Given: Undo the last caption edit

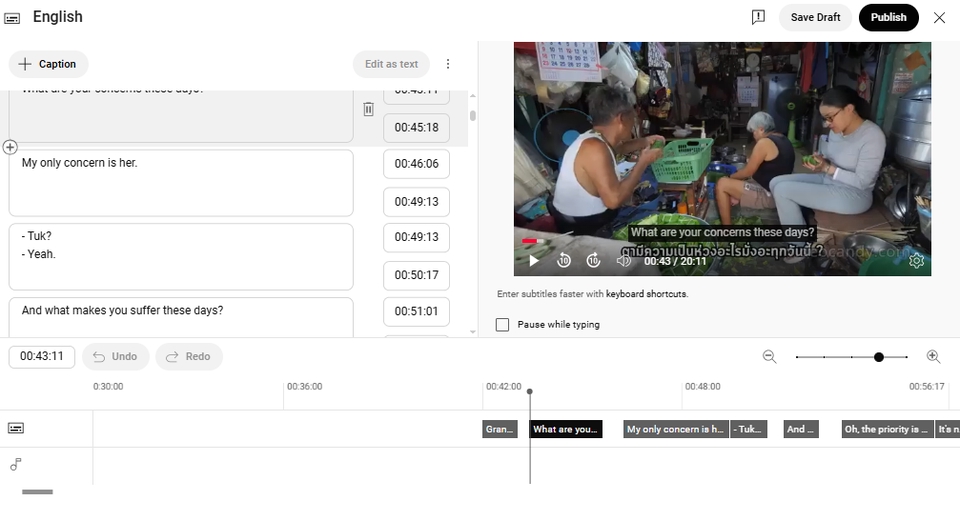Looking at the screenshot, I should pyautogui.click(x=115, y=357).
